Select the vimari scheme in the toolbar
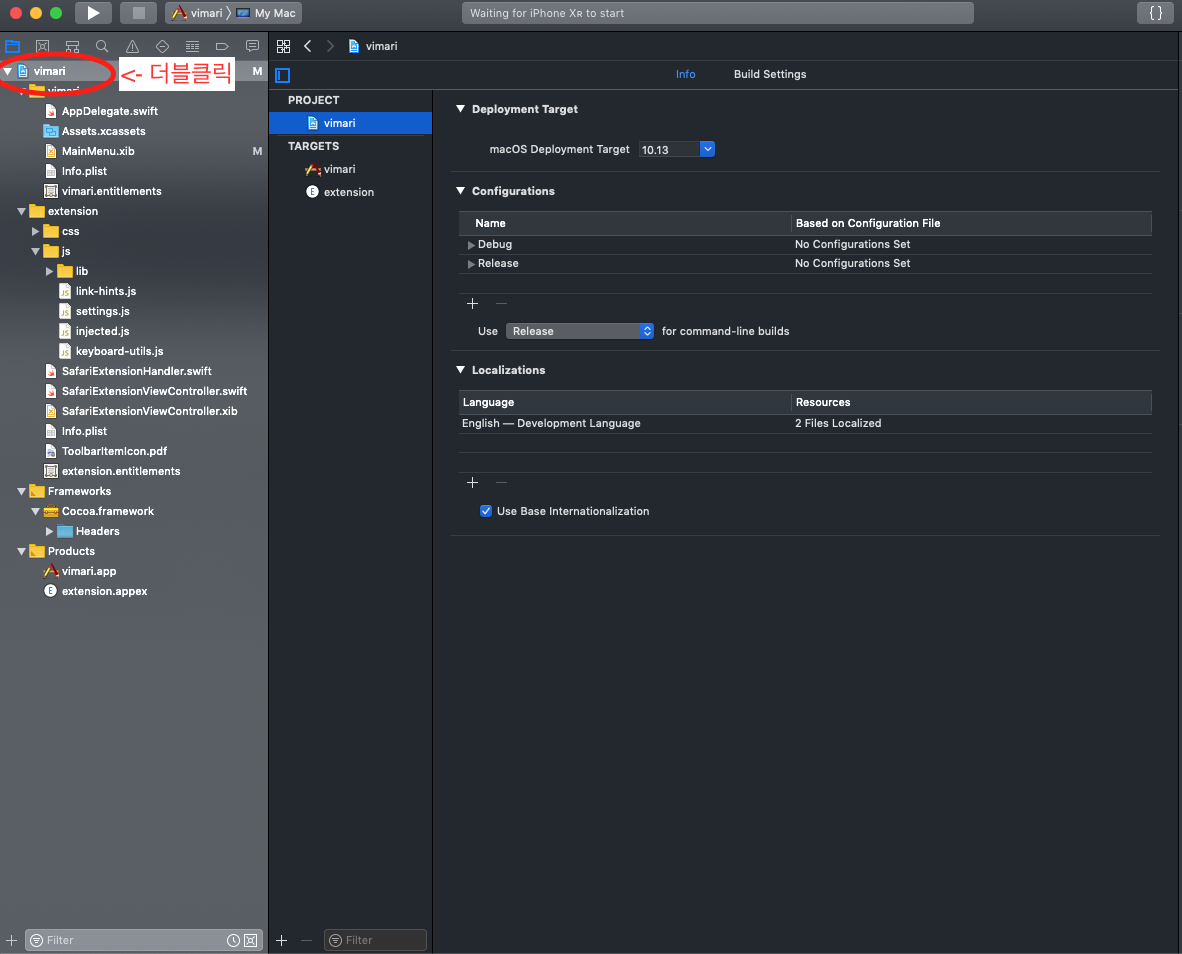The image size is (1182, 954). (198, 13)
